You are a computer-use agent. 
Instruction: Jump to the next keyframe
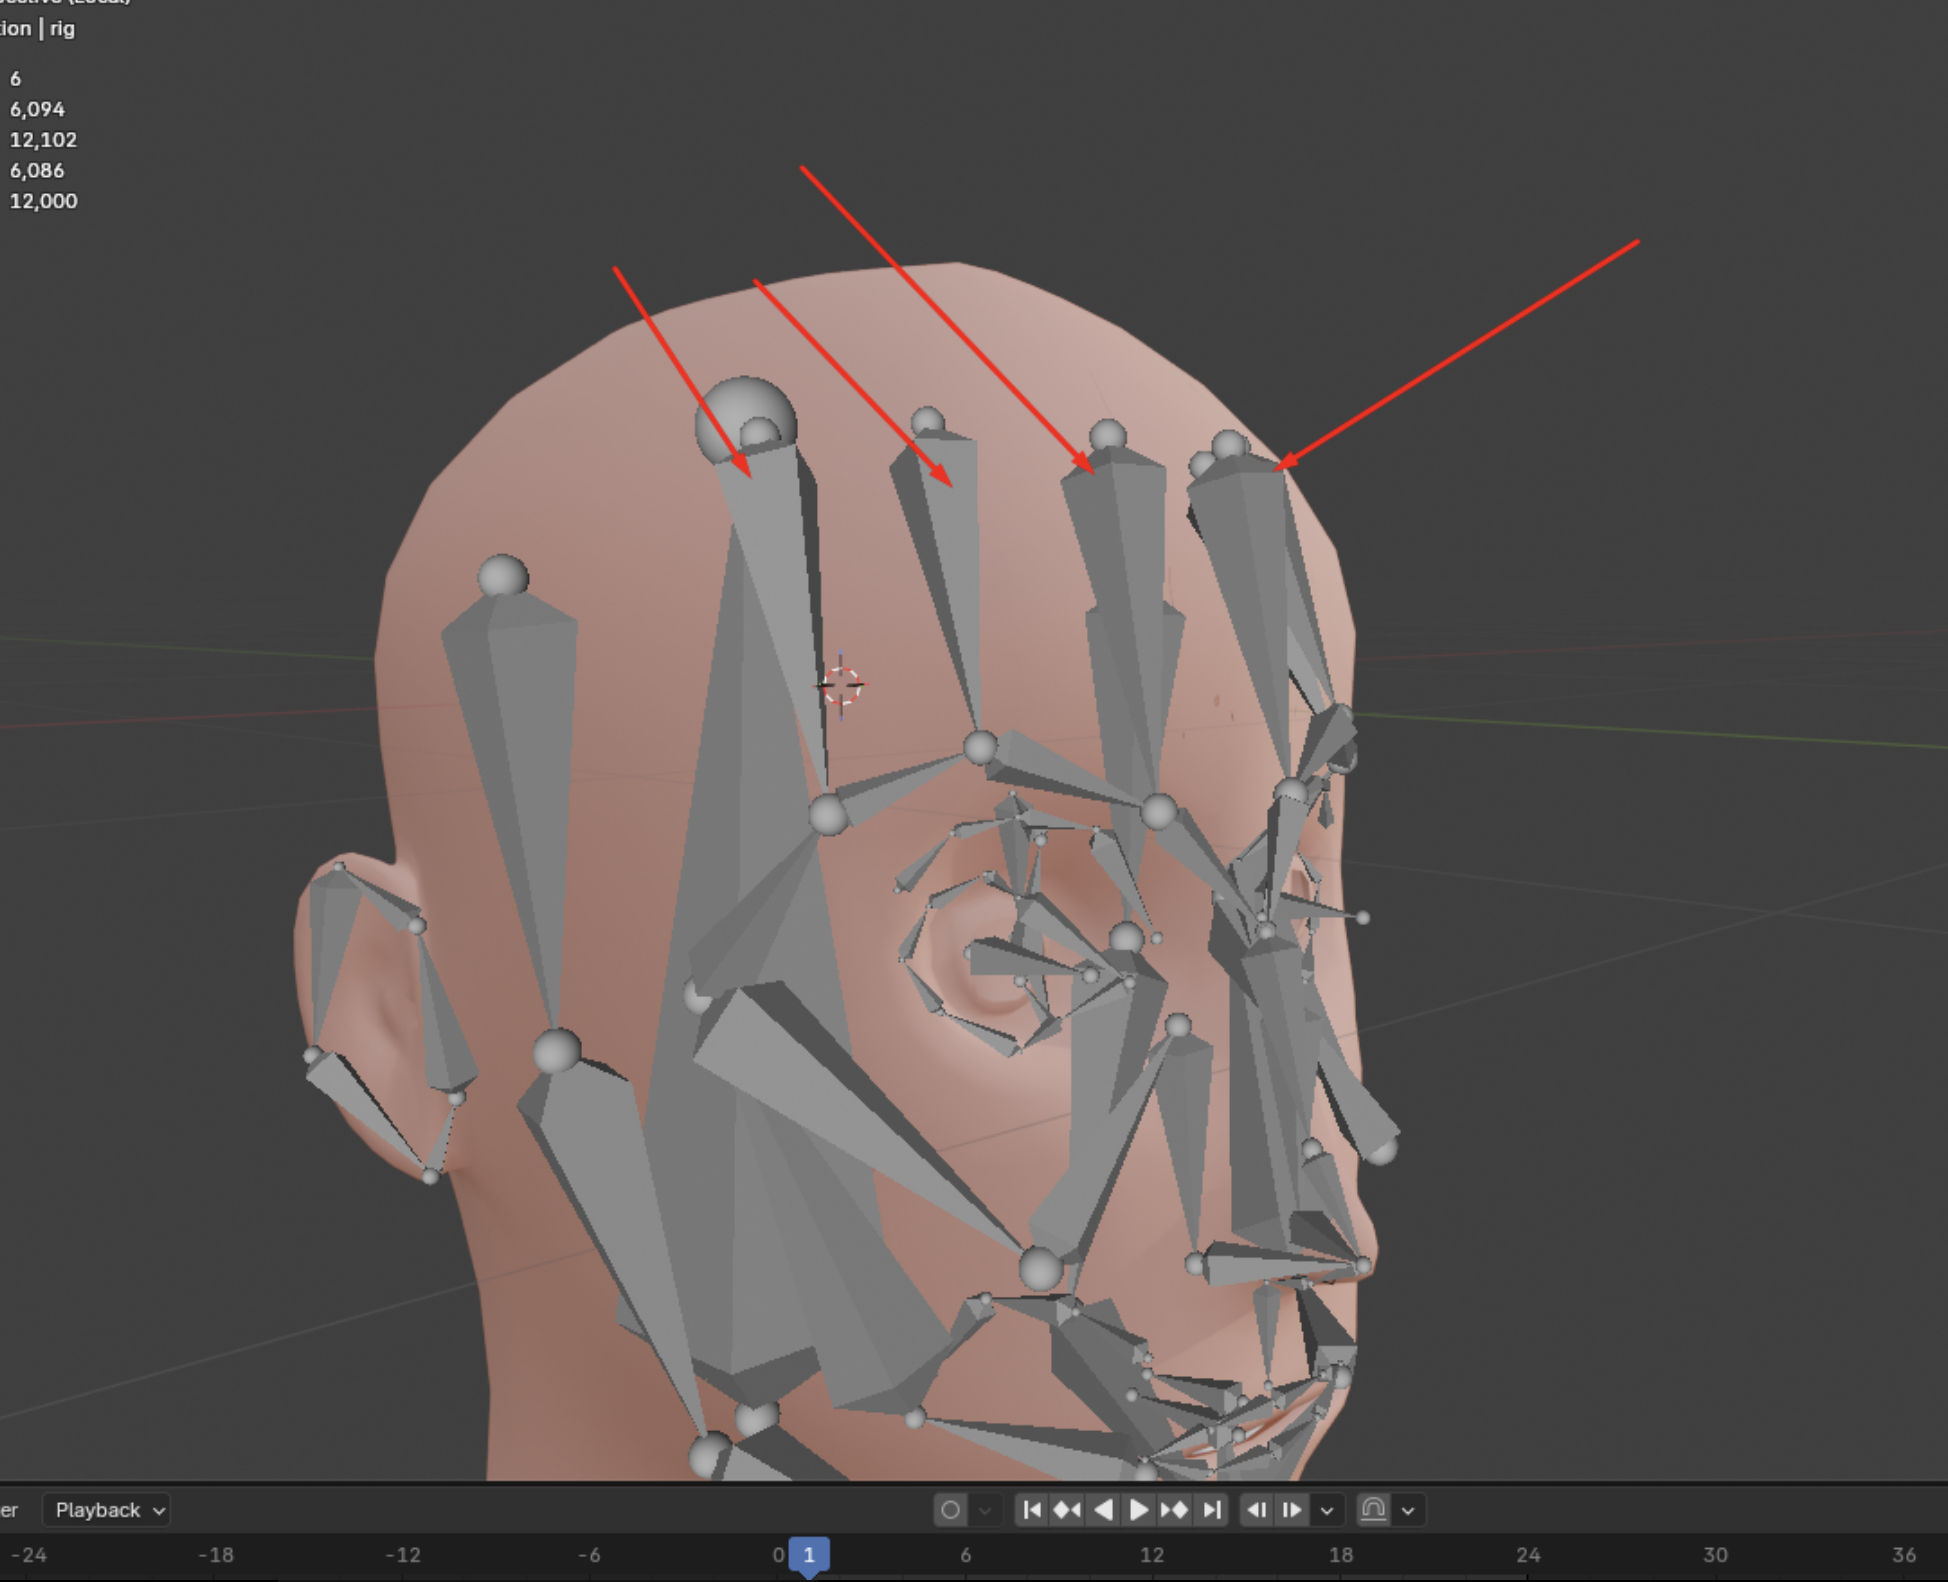coord(1175,1509)
